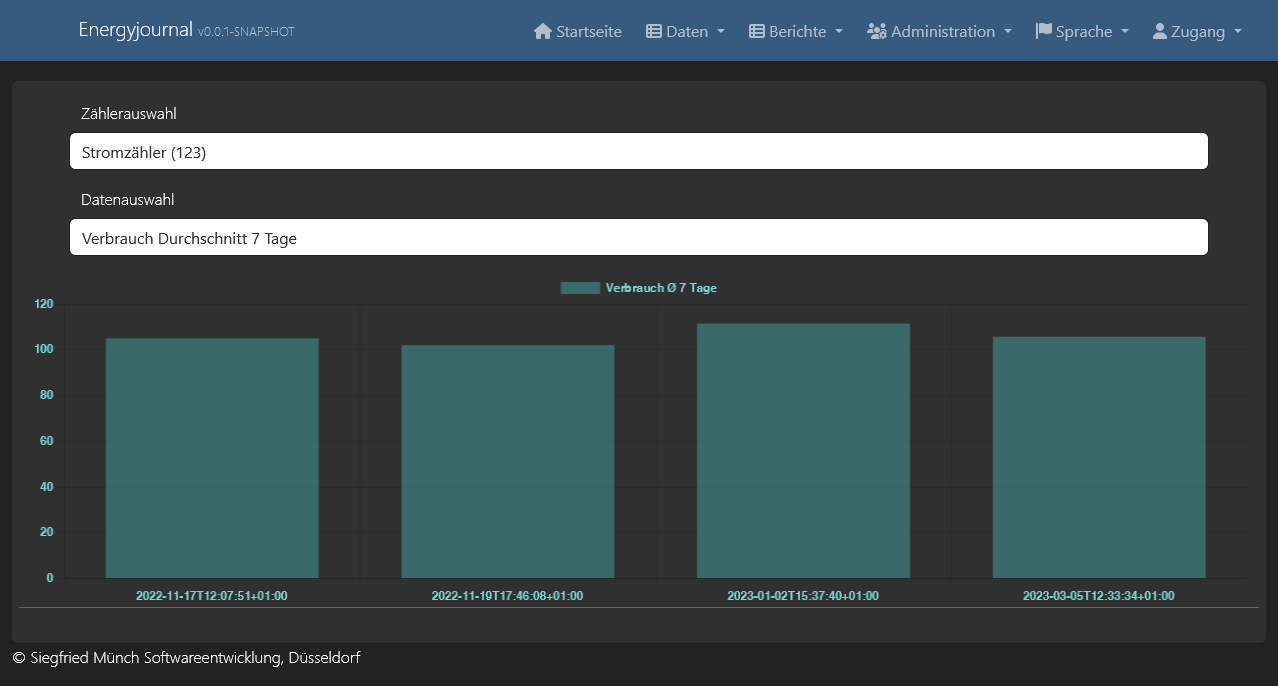Click the users group icon for Administration
This screenshot has height=686, width=1278.
click(877, 31)
